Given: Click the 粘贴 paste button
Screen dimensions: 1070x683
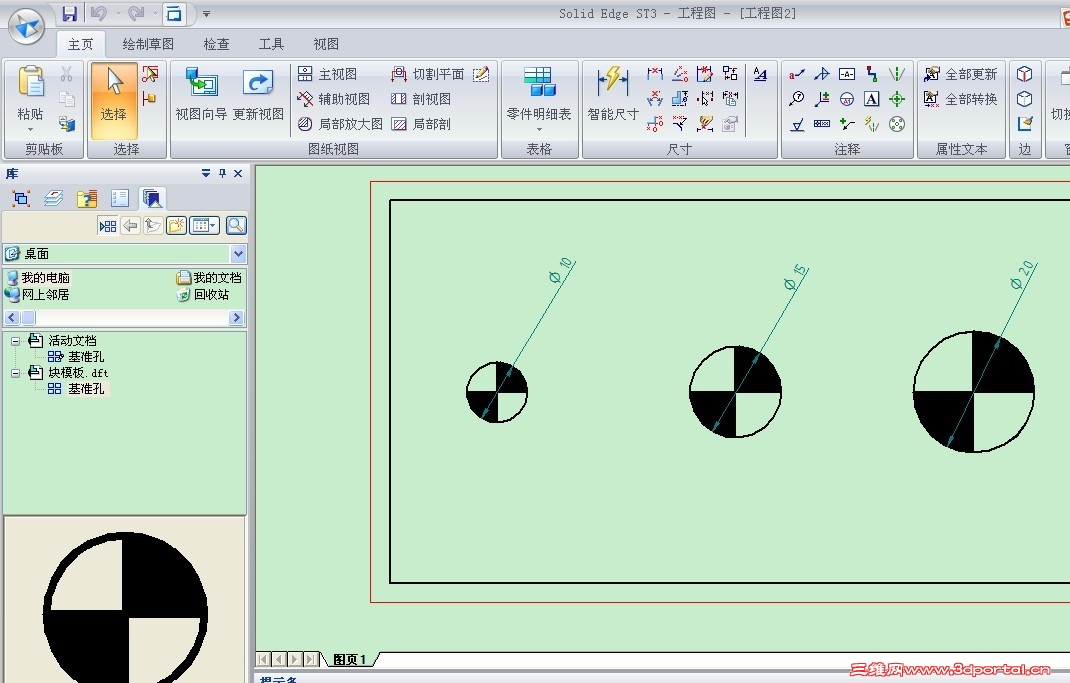Looking at the screenshot, I should click(x=30, y=93).
